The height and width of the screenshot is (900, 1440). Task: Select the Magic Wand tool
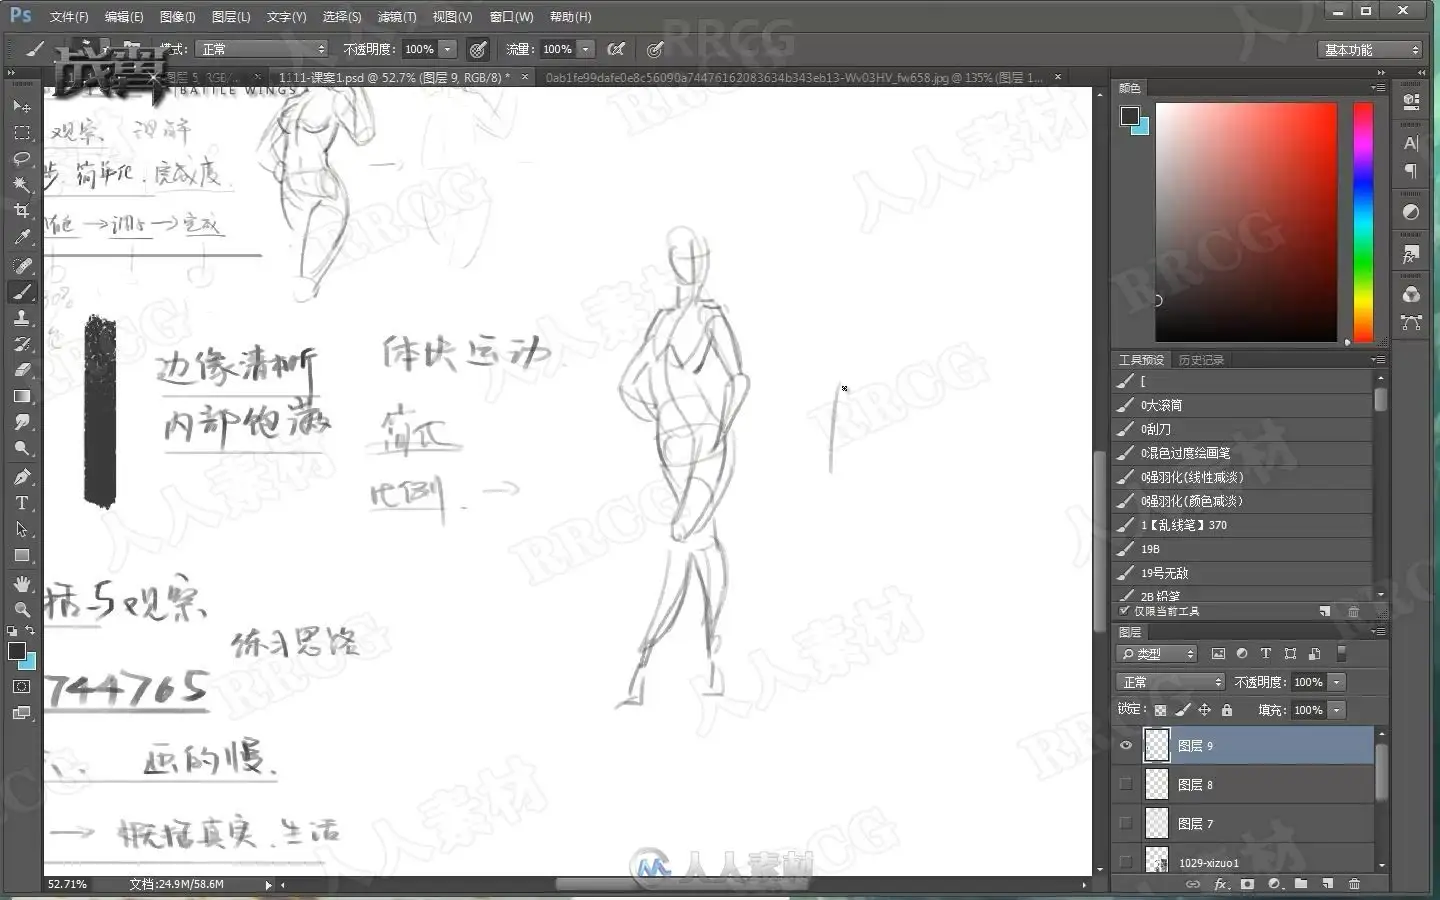coord(22,185)
